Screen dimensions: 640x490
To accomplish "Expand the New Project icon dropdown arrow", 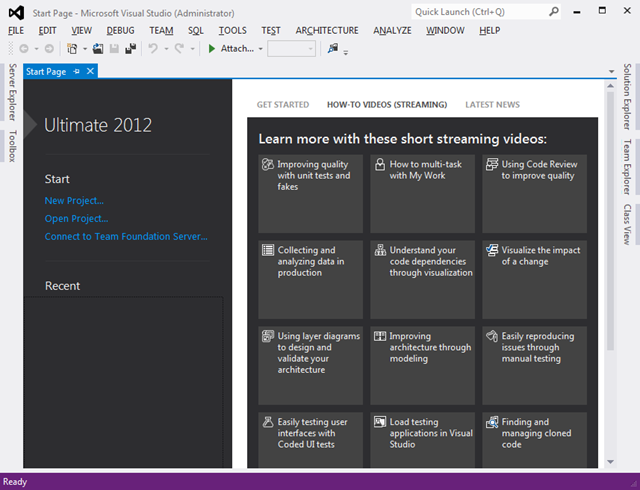I will [x=84, y=48].
